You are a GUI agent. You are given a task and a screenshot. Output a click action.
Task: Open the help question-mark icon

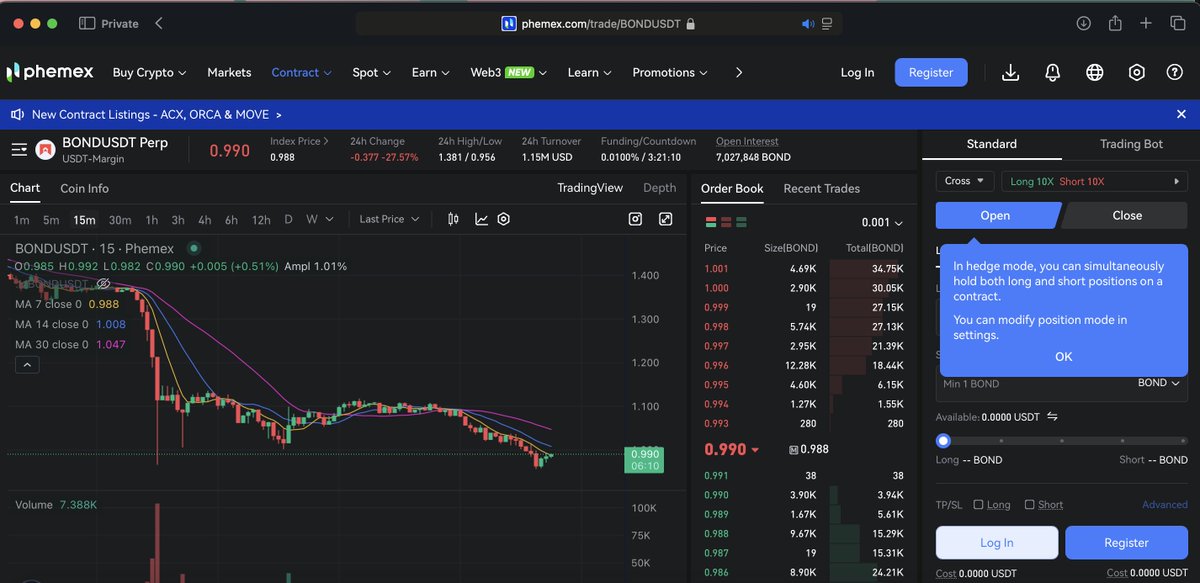pos(1175,73)
